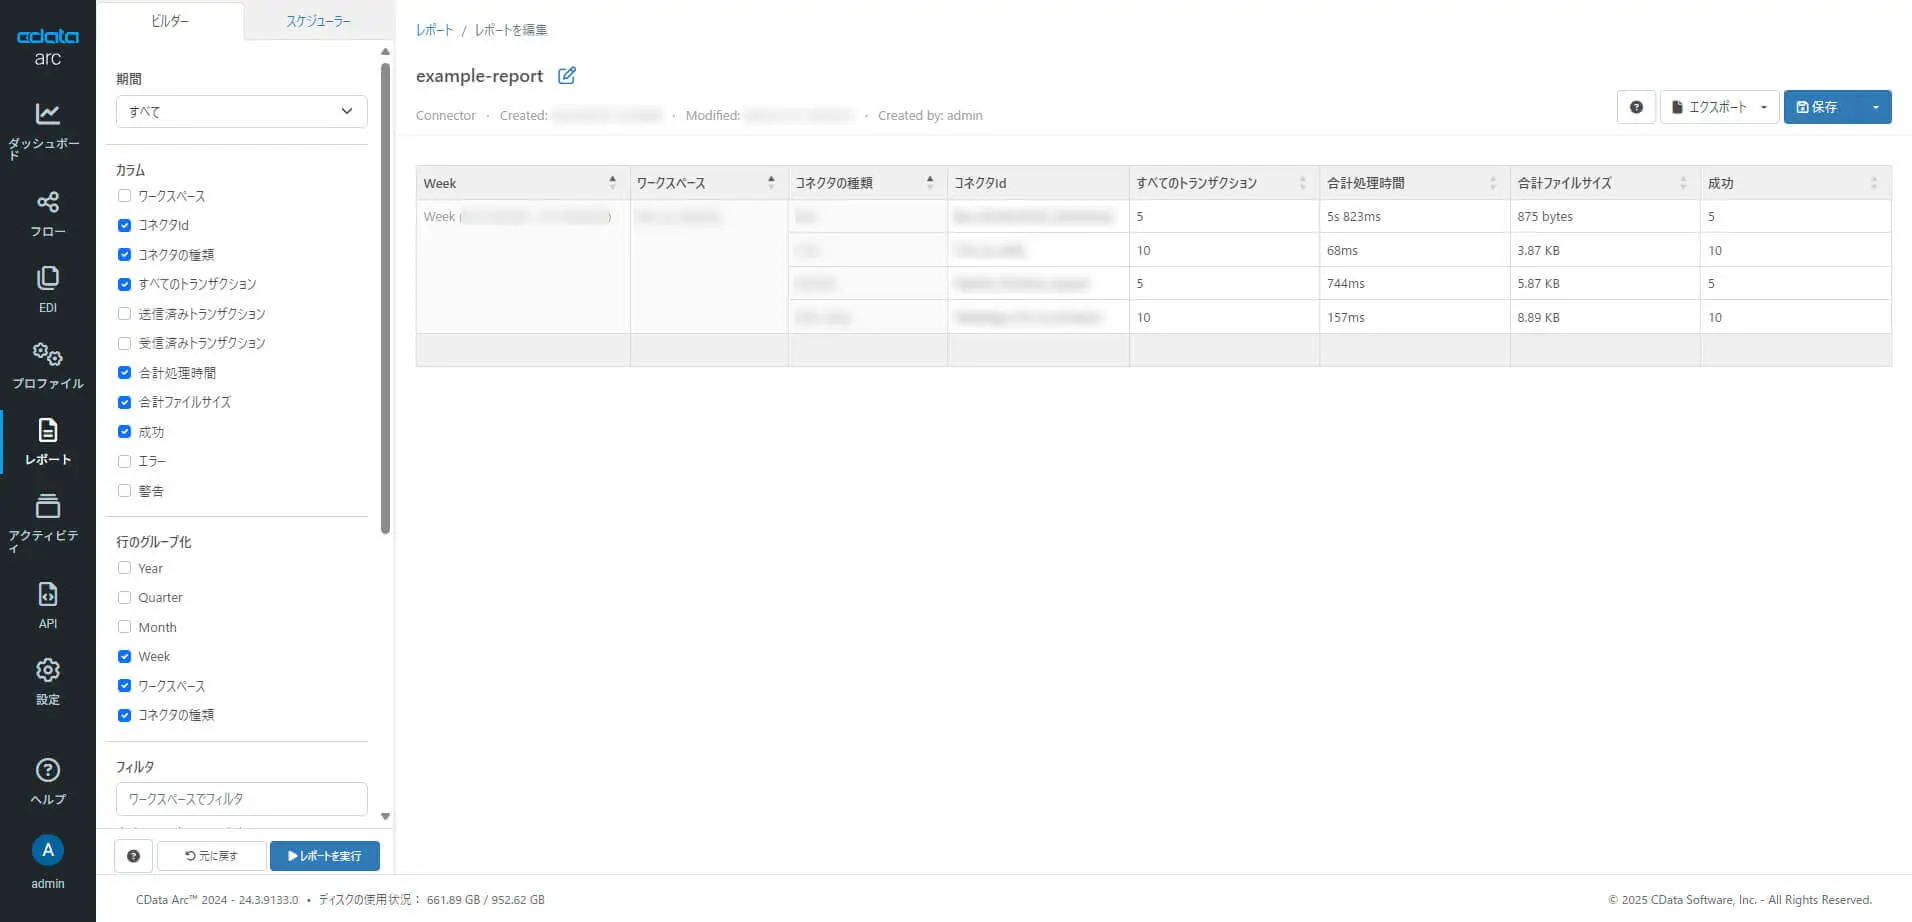Edit the example-report name via pencil icon
The height and width of the screenshot is (922, 1912).
(x=567, y=76)
